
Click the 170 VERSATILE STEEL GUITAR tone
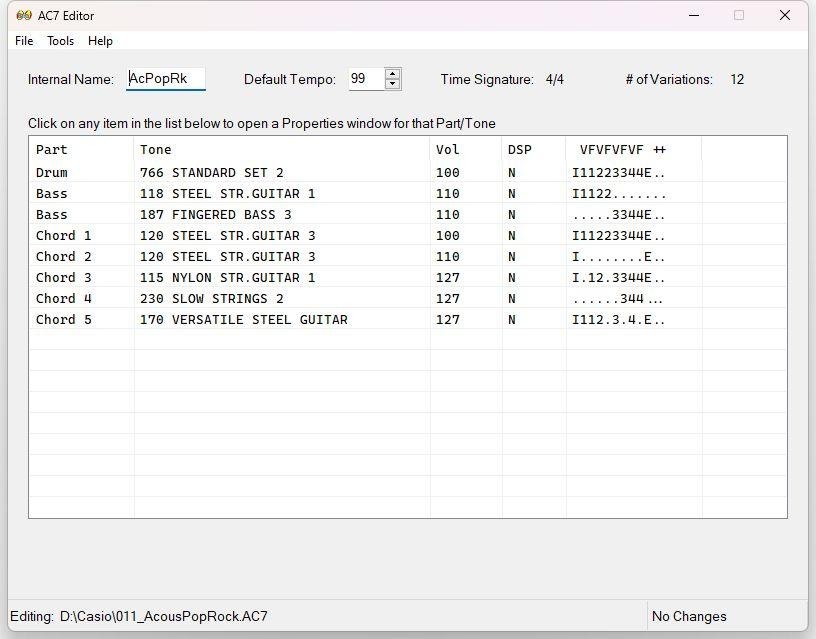(243, 320)
